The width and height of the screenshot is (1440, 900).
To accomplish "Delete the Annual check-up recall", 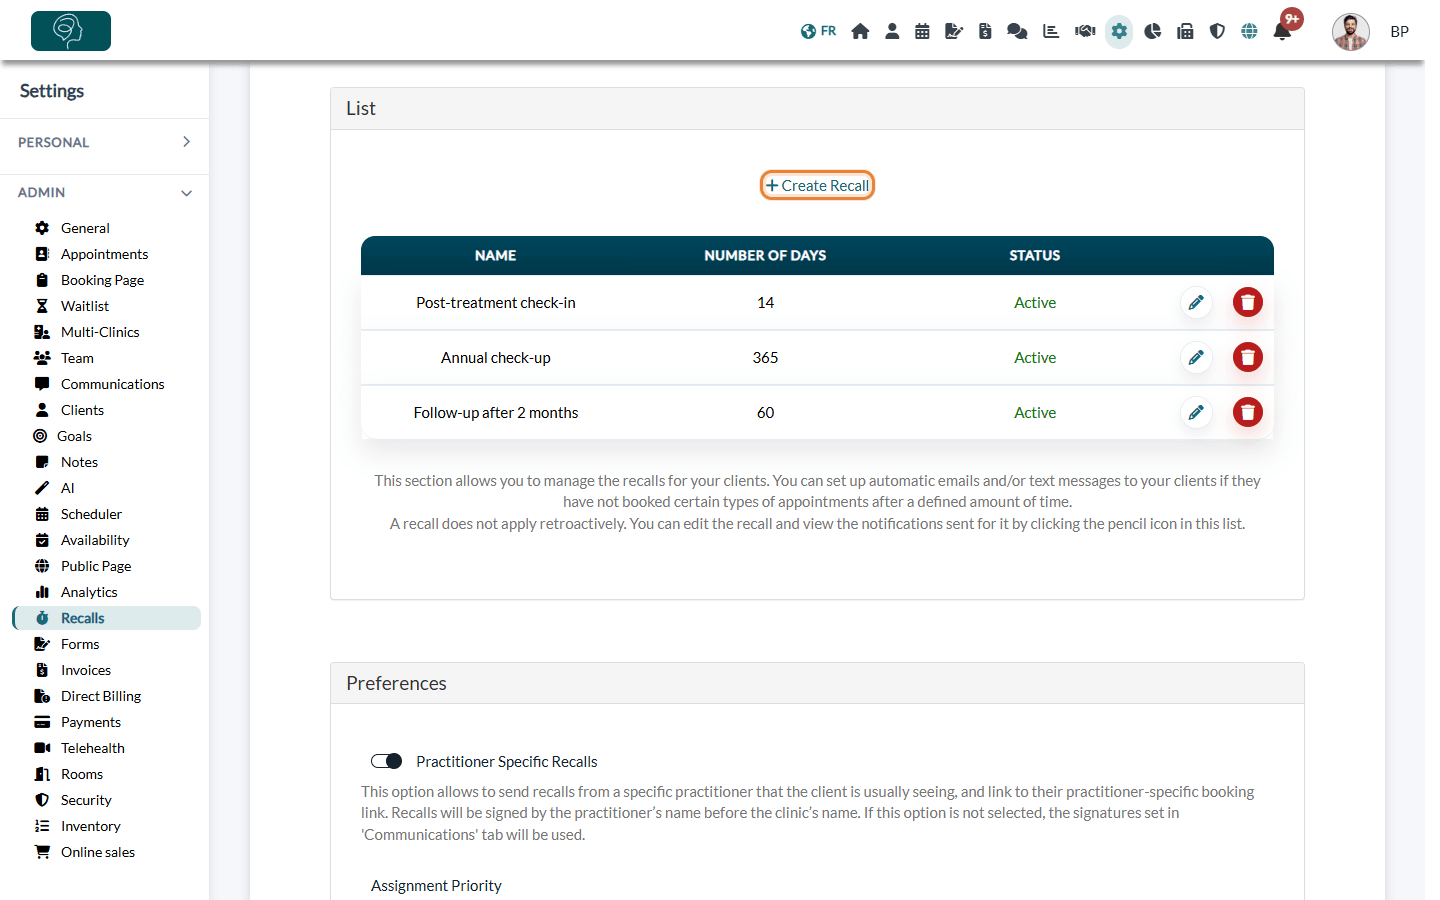I will (1248, 357).
